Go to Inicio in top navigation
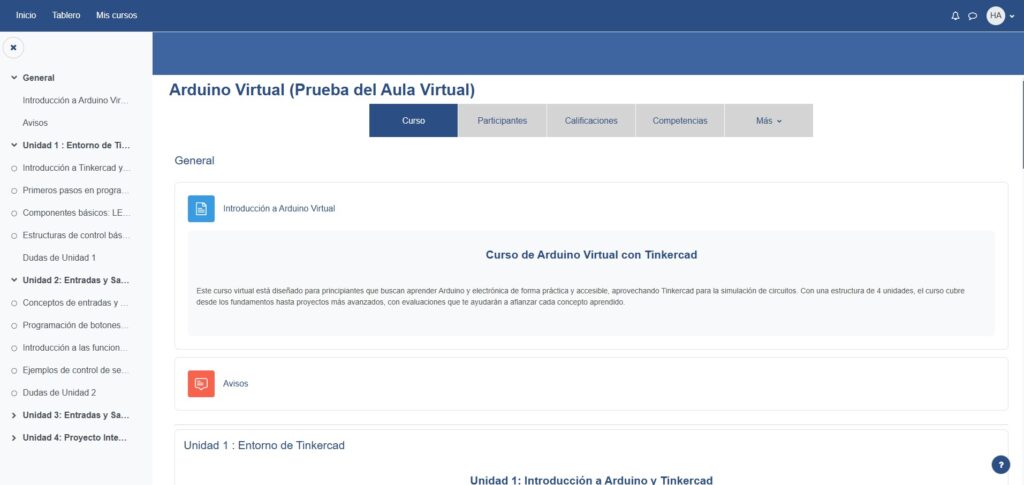 point(26,15)
